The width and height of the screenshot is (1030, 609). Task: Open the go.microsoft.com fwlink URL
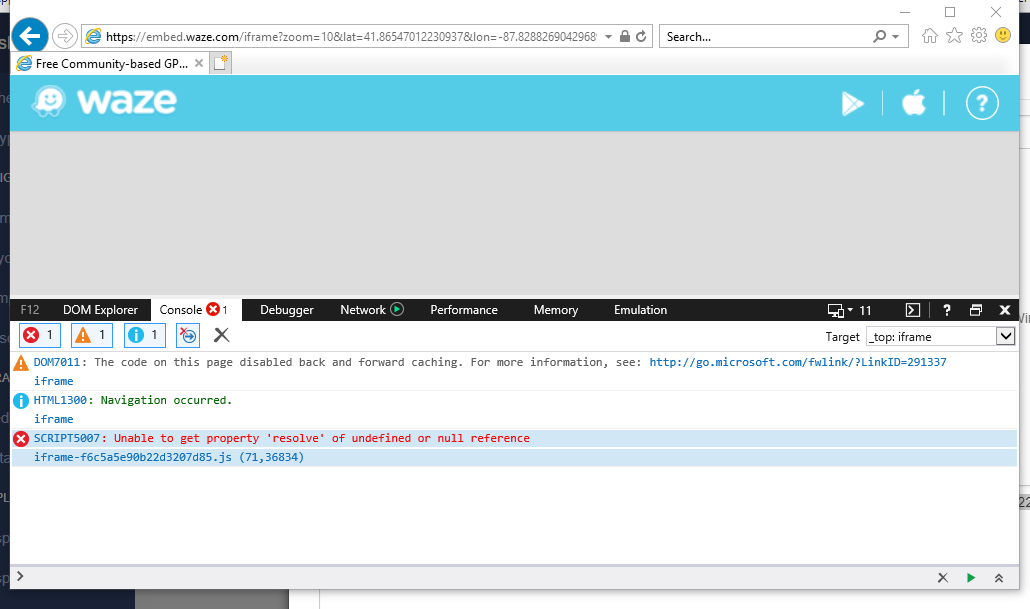coord(797,362)
